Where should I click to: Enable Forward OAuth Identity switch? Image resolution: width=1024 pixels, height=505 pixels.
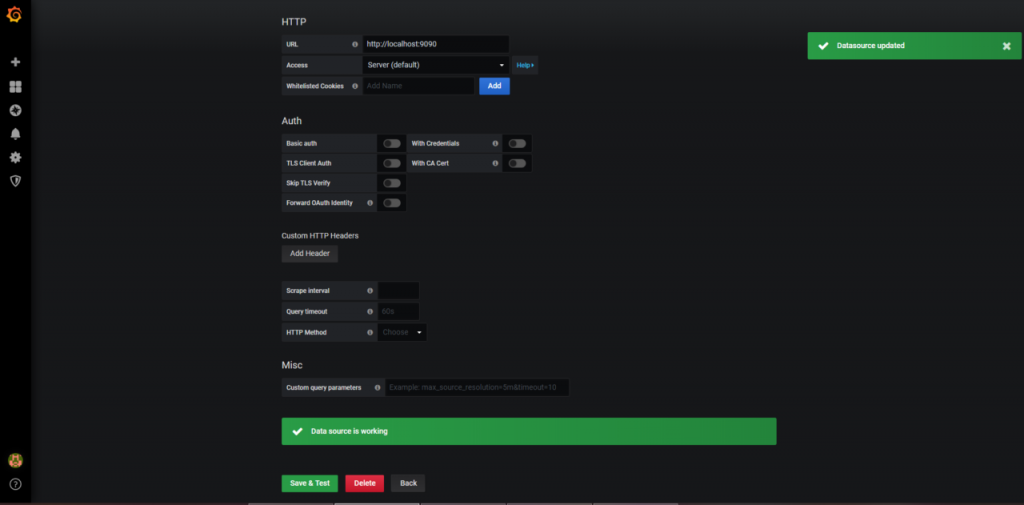tap(392, 203)
